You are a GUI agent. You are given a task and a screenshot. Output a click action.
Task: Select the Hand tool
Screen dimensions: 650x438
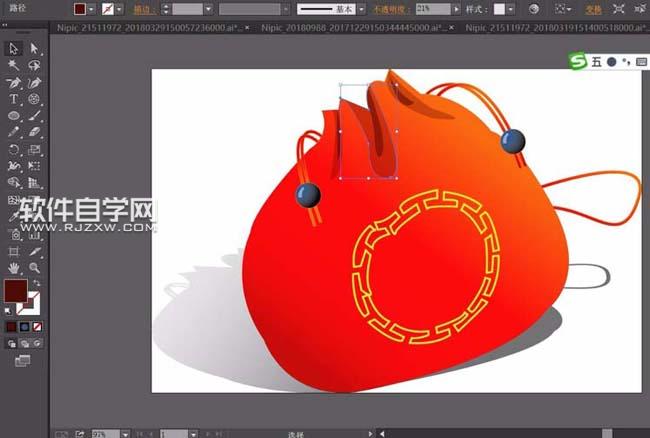[14, 268]
